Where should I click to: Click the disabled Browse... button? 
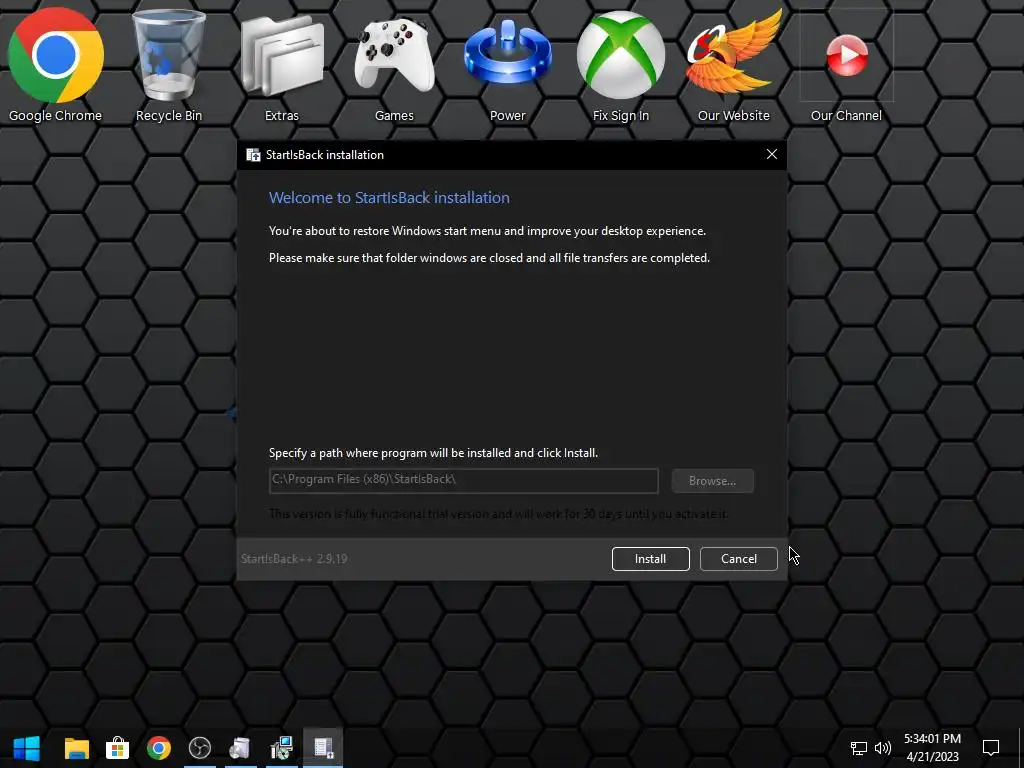pyautogui.click(x=712, y=481)
